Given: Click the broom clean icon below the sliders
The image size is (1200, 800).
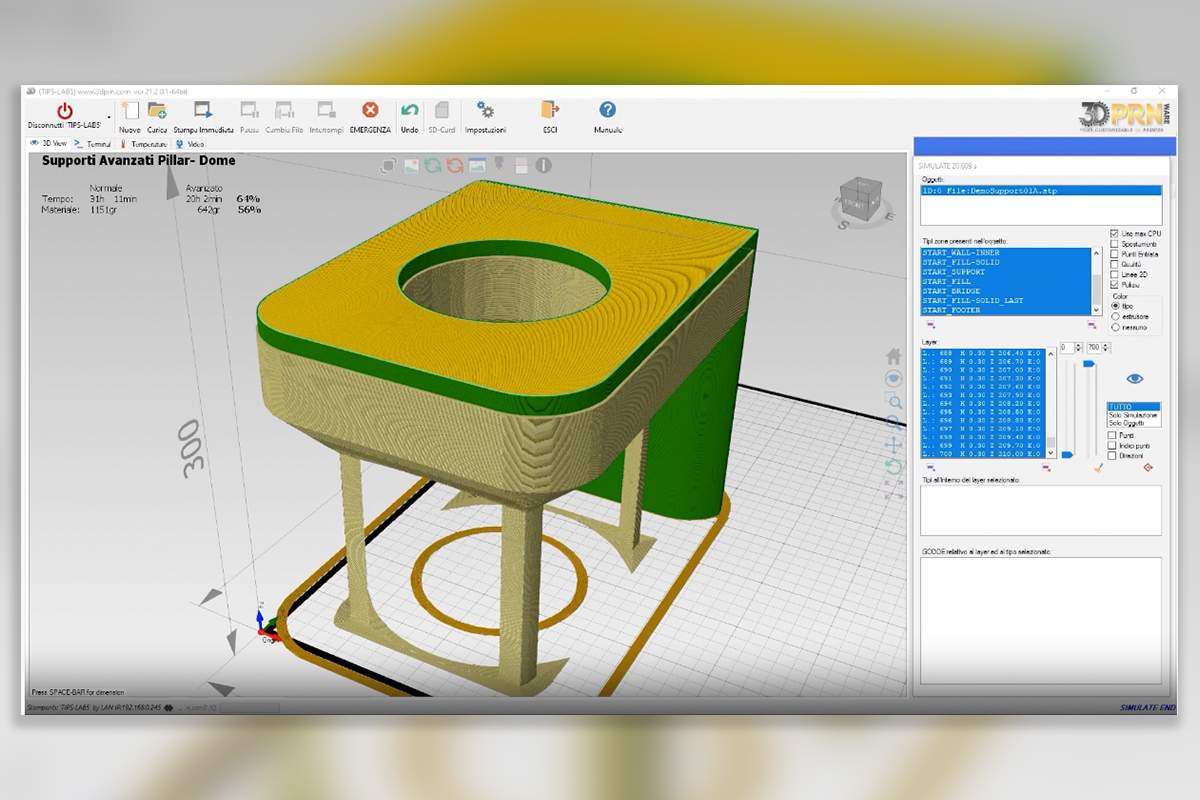Looking at the screenshot, I should click(x=1097, y=467).
